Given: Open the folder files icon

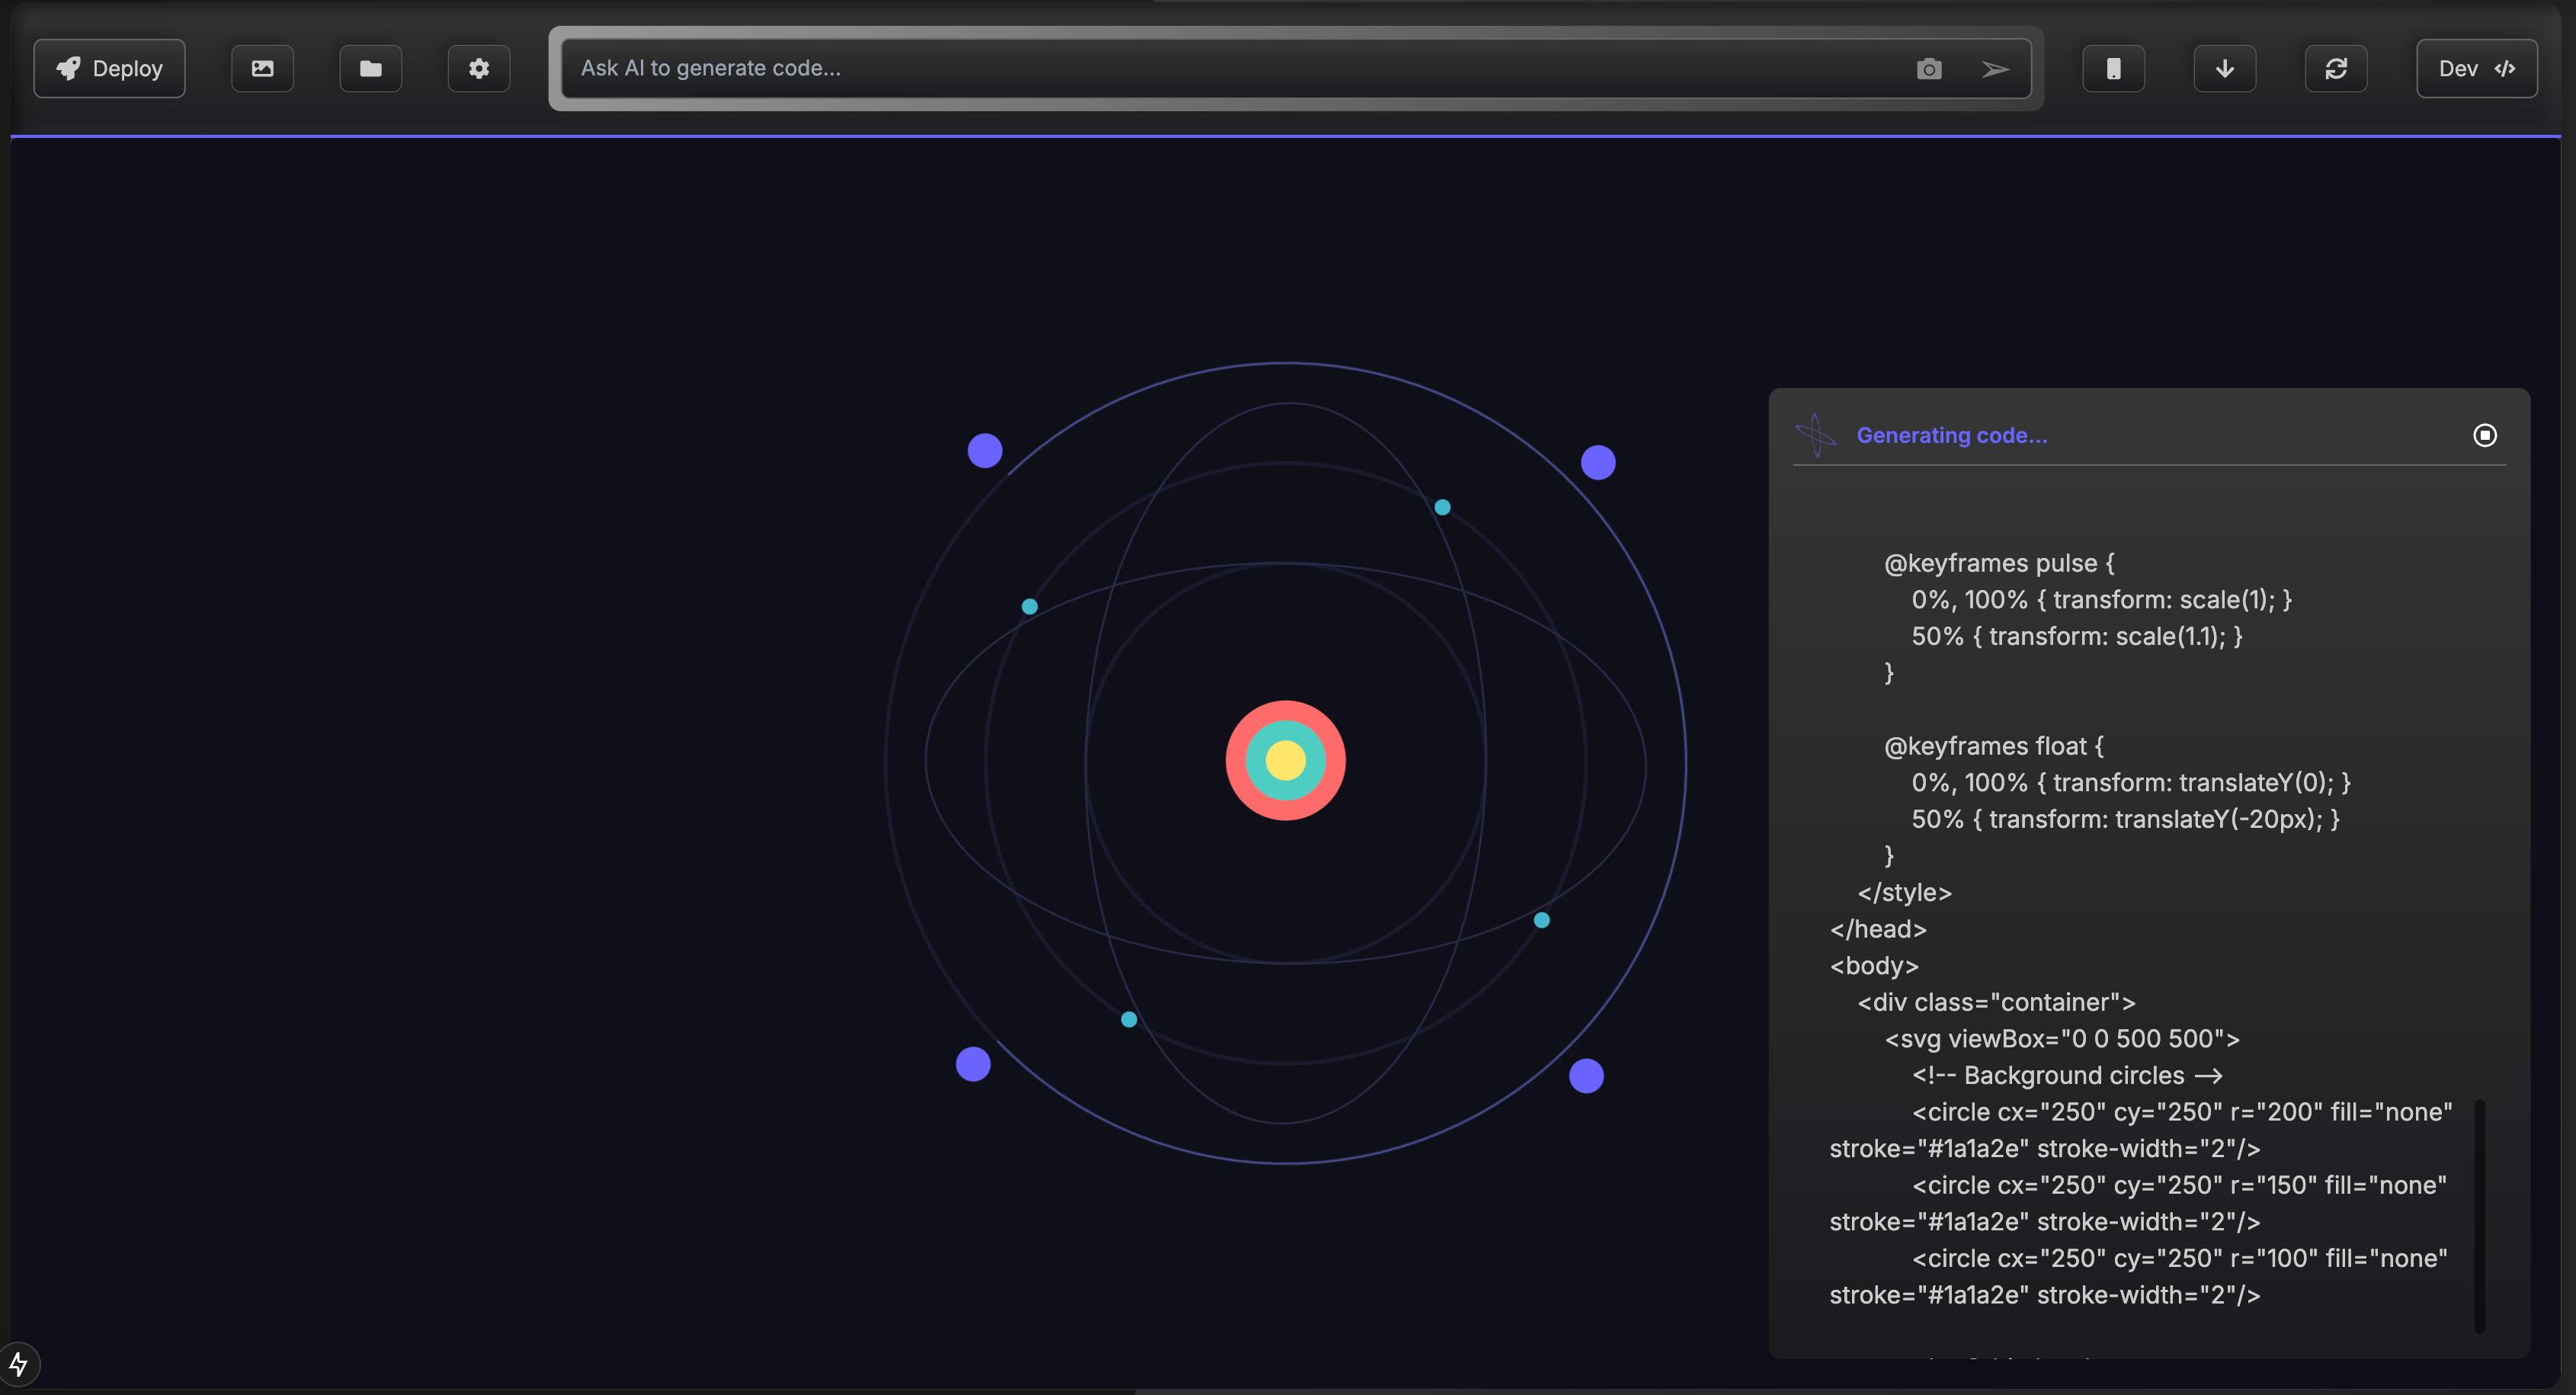Looking at the screenshot, I should 370,68.
